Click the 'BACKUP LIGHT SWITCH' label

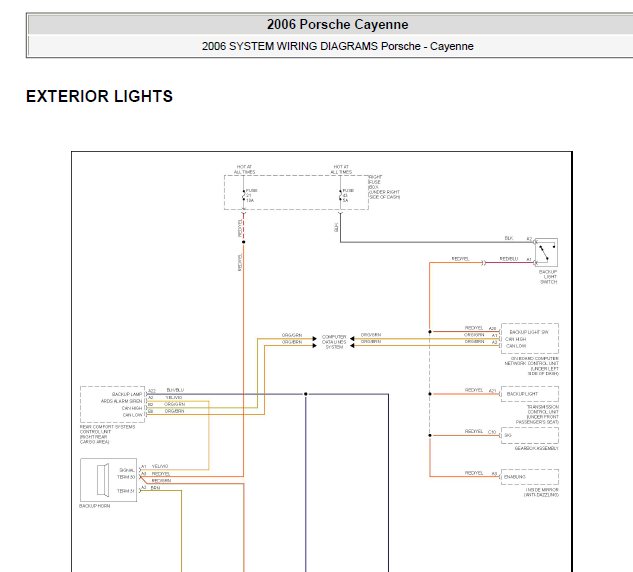[x=548, y=277]
